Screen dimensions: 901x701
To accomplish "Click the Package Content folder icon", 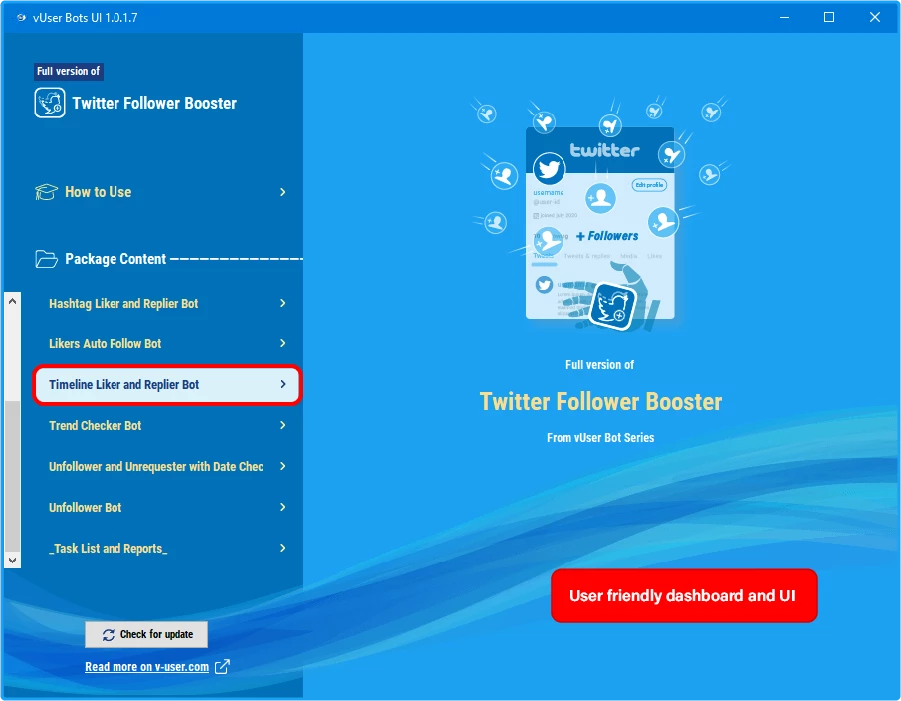I will (x=46, y=259).
